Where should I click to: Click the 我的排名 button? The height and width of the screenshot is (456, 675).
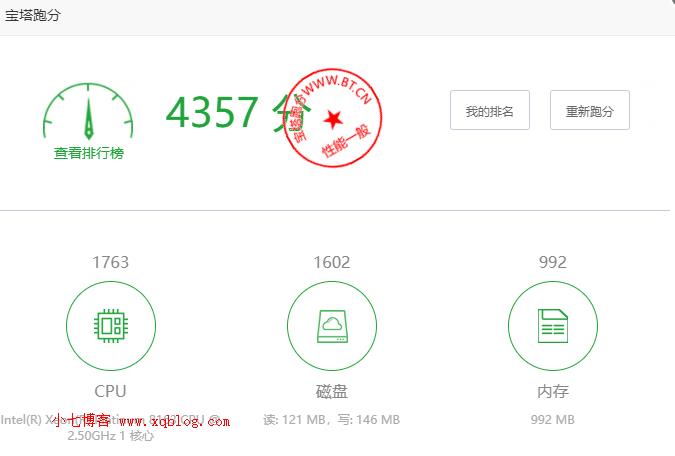tap(490, 110)
